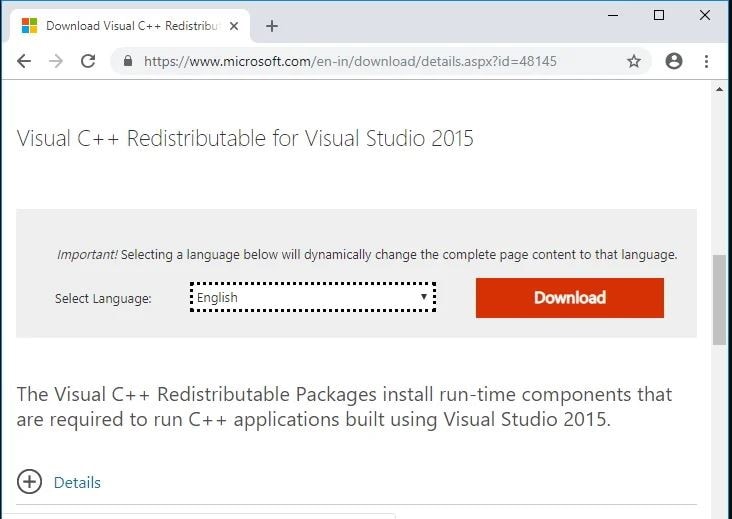
Task: Go back to the previous page
Action: point(24,61)
